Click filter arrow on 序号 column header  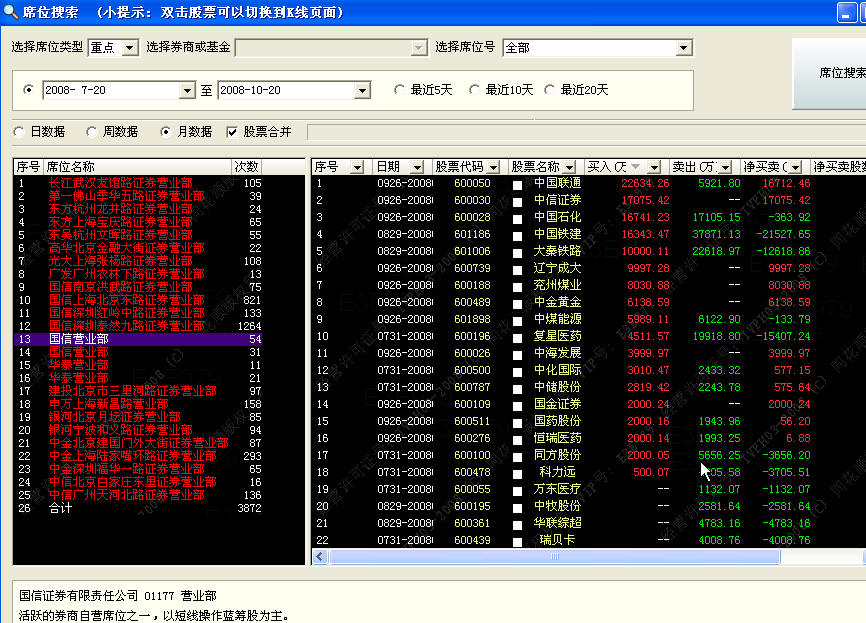[x=358, y=167]
